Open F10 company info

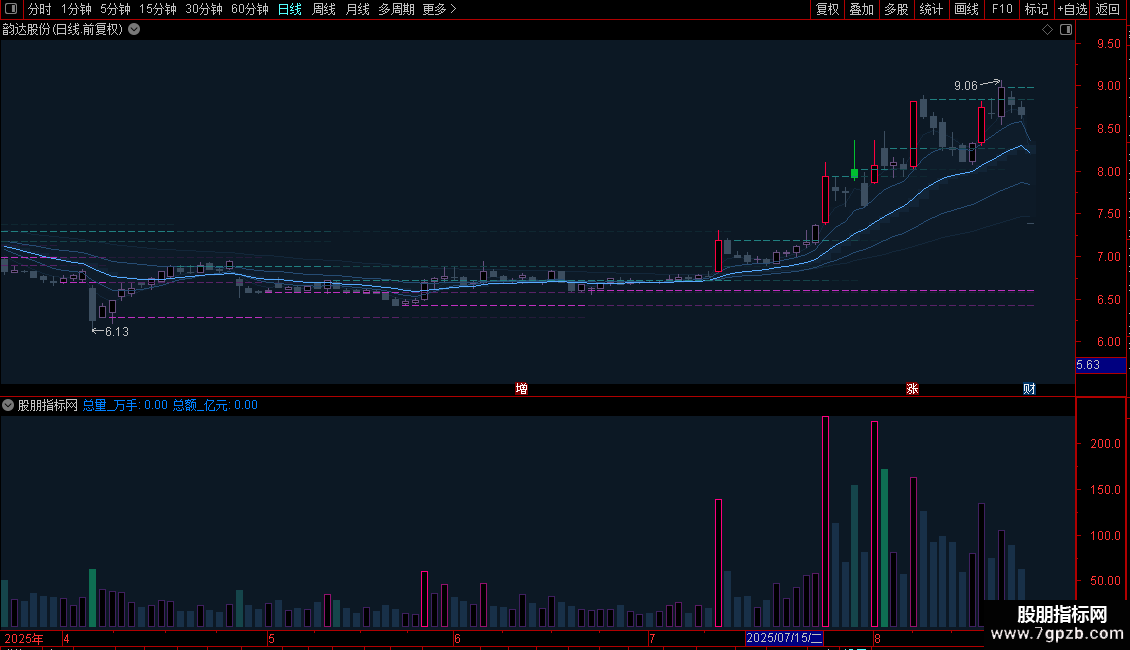pos(1002,9)
